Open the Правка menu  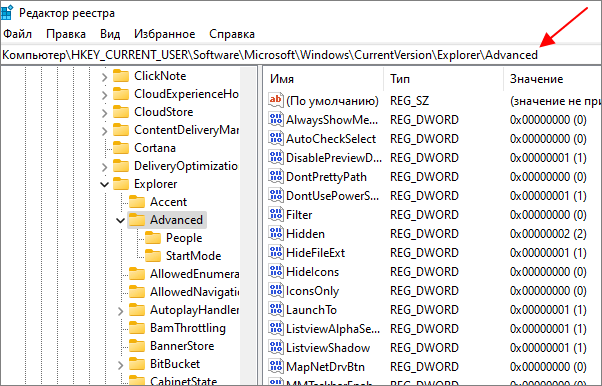click(66, 34)
